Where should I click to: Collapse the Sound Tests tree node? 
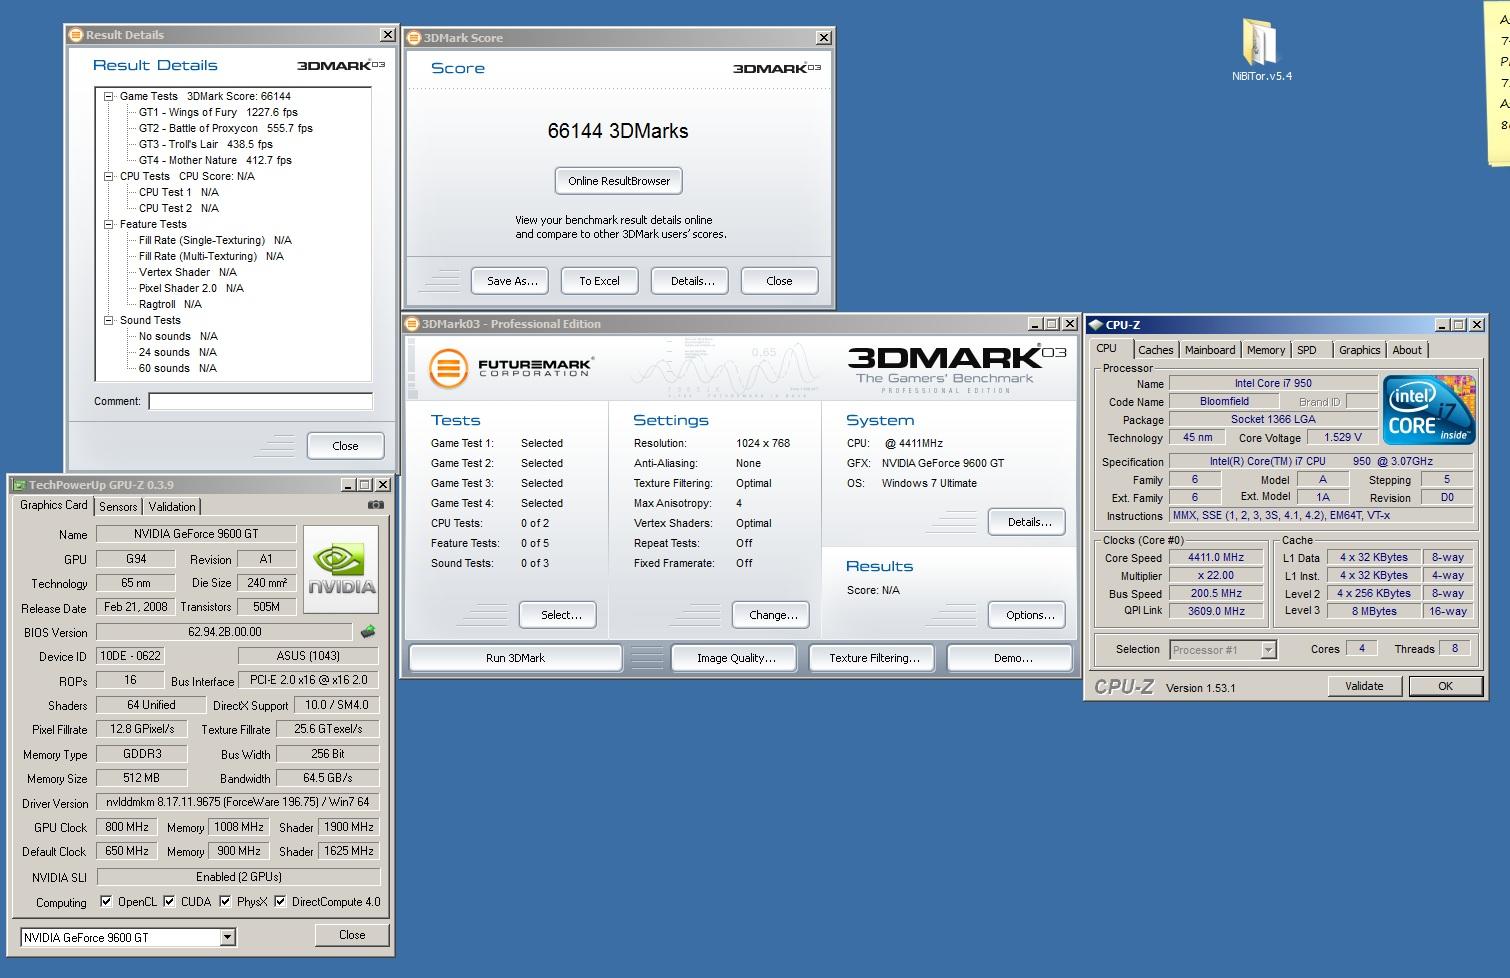tap(109, 320)
